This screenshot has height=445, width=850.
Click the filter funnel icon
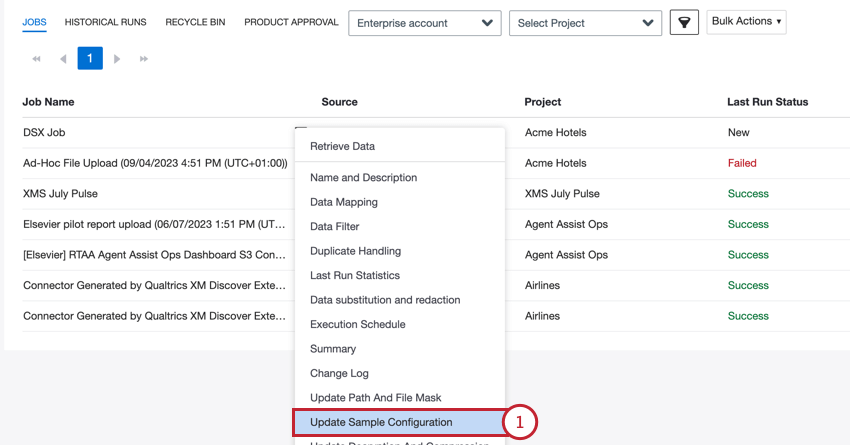[x=684, y=23]
